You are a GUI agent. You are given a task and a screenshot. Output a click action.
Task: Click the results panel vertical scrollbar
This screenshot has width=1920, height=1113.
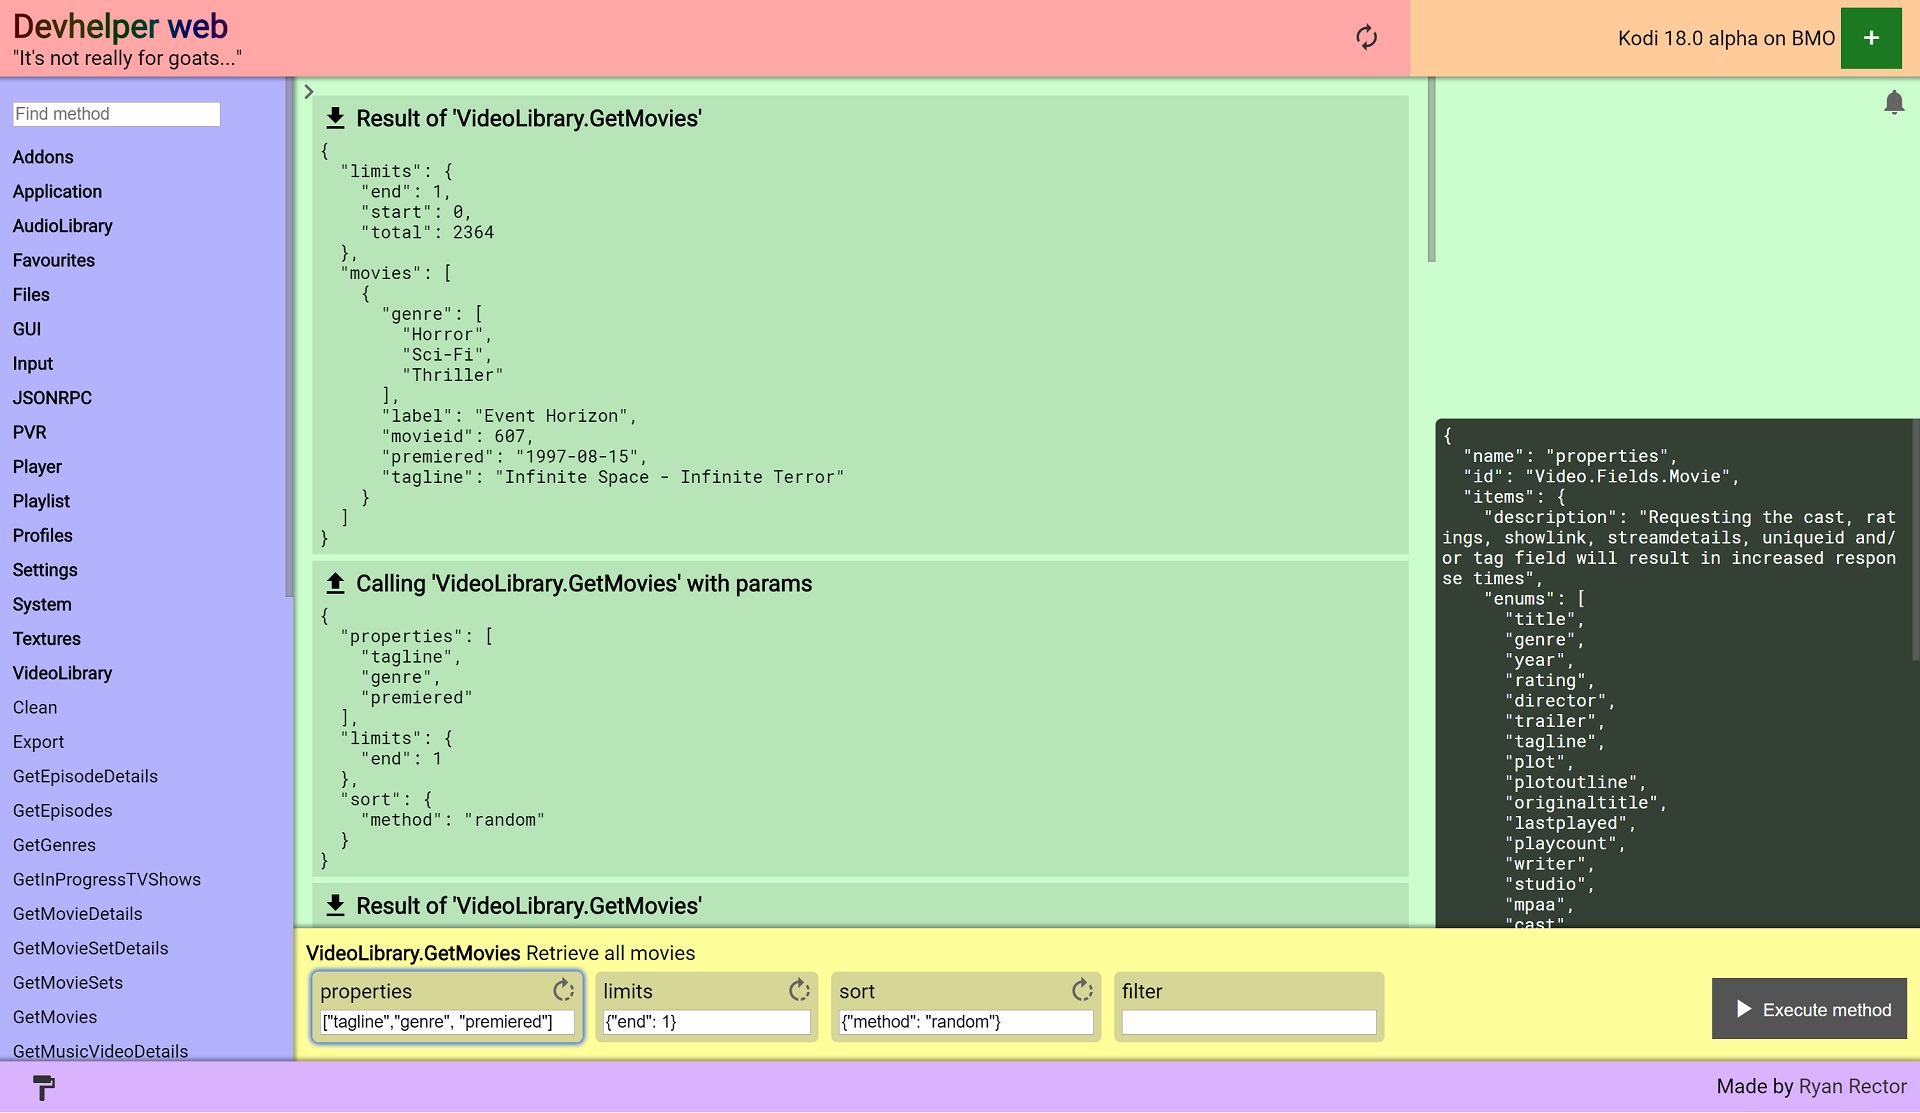(x=1431, y=170)
